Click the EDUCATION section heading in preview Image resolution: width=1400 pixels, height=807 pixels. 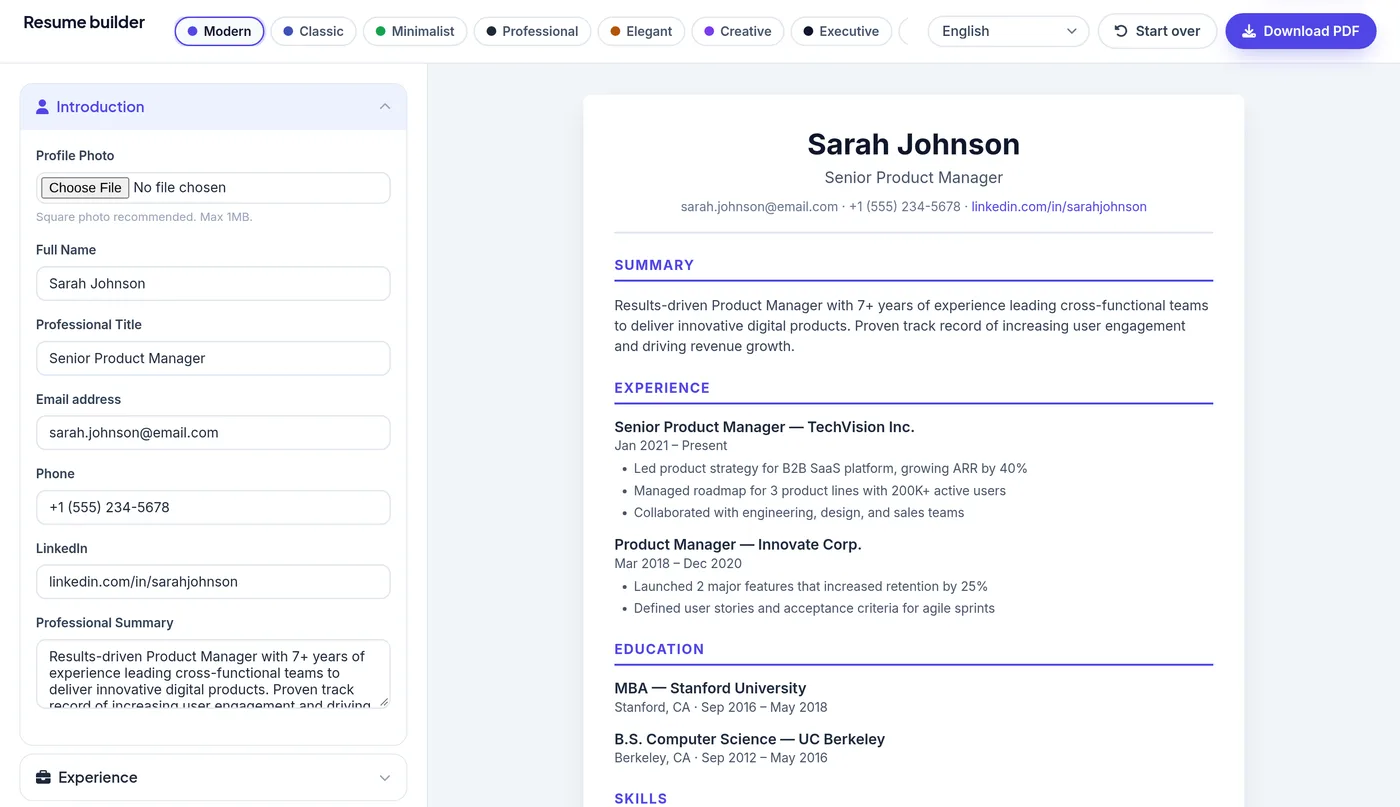[659, 649]
